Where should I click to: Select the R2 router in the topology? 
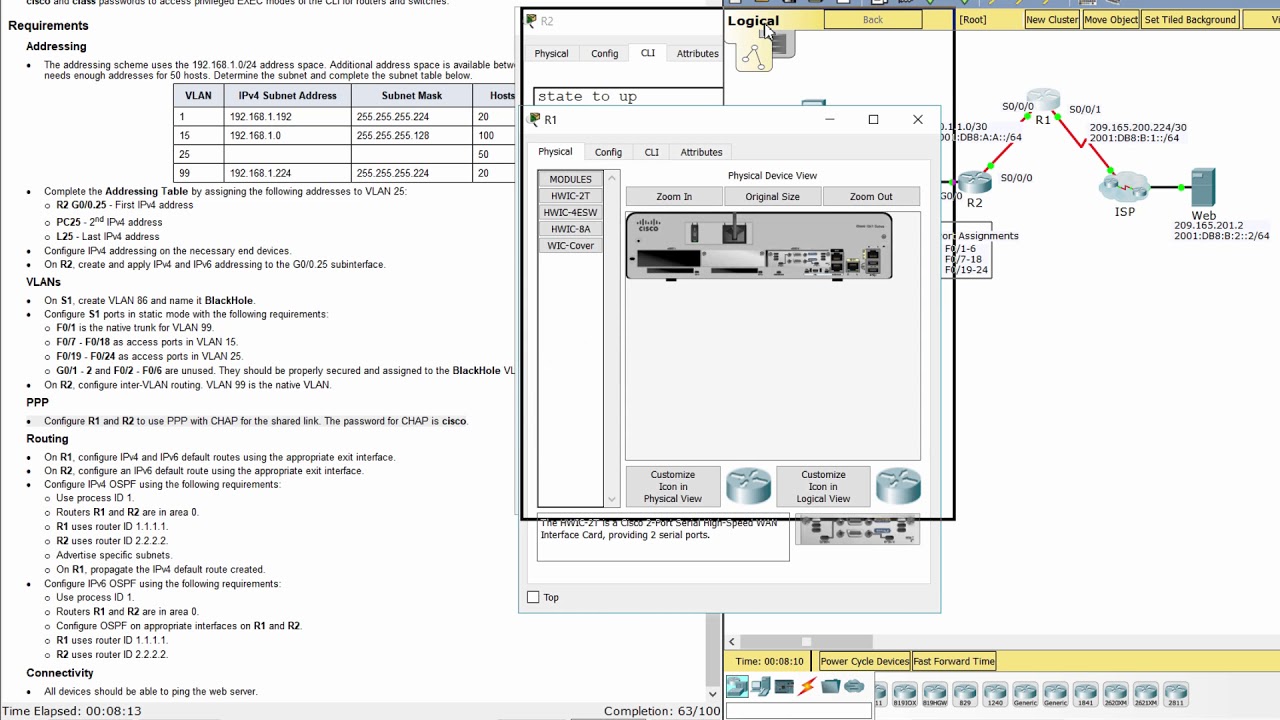(974, 183)
